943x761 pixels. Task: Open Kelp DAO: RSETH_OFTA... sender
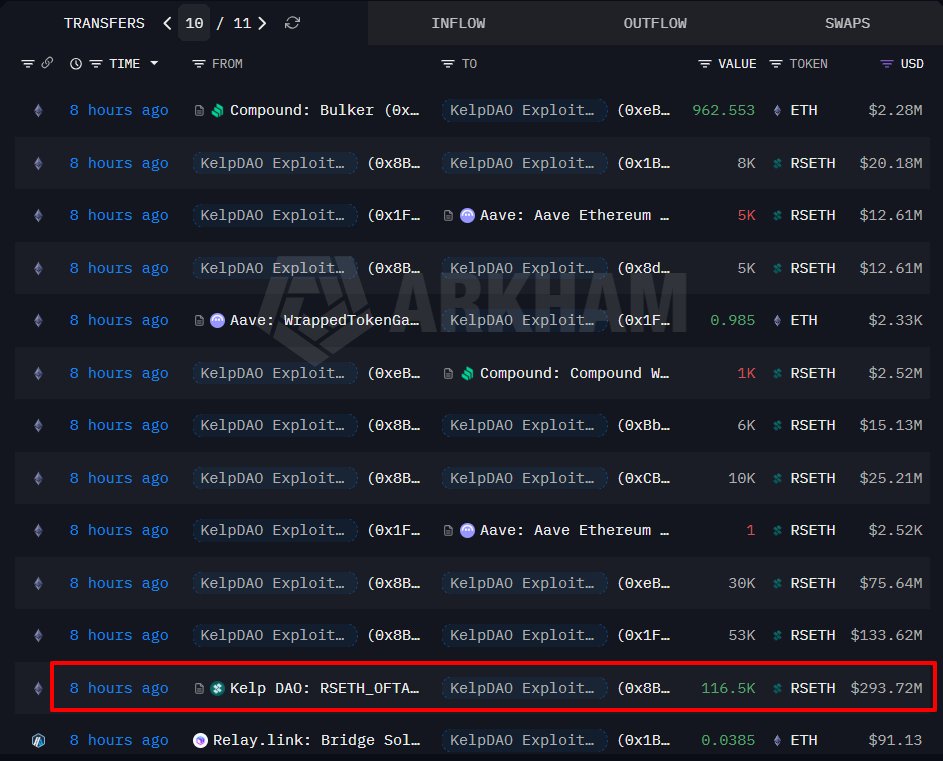(x=324, y=688)
